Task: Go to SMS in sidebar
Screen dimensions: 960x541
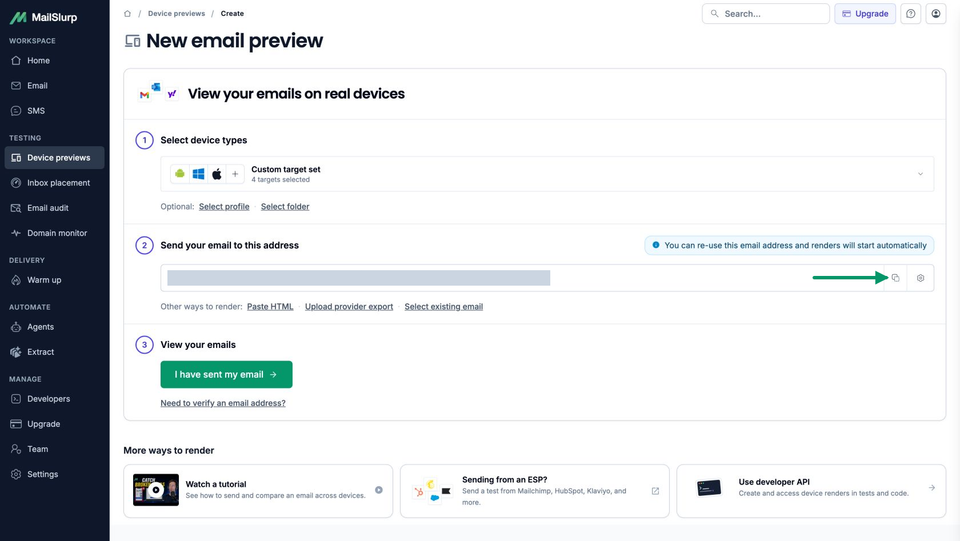Action: coord(54,111)
